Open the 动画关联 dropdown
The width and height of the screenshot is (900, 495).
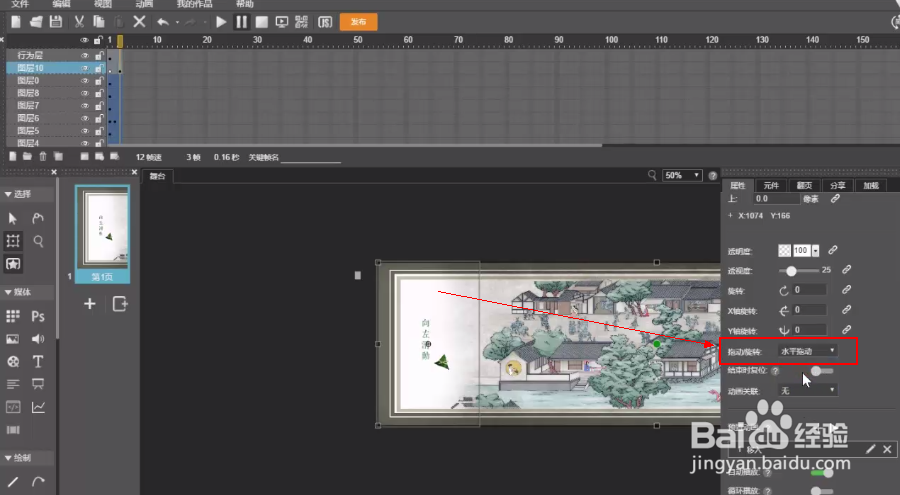pyautogui.click(x=808, y=390)
